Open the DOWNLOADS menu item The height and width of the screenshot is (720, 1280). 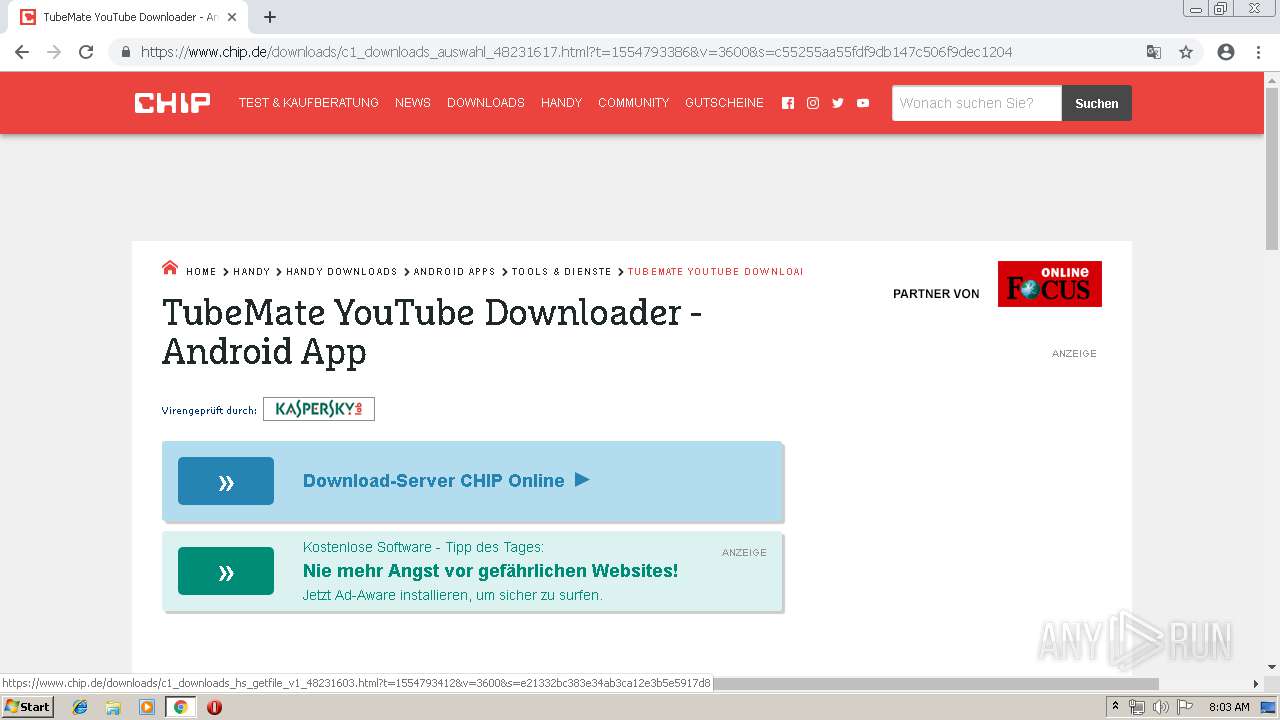[486, 103]
